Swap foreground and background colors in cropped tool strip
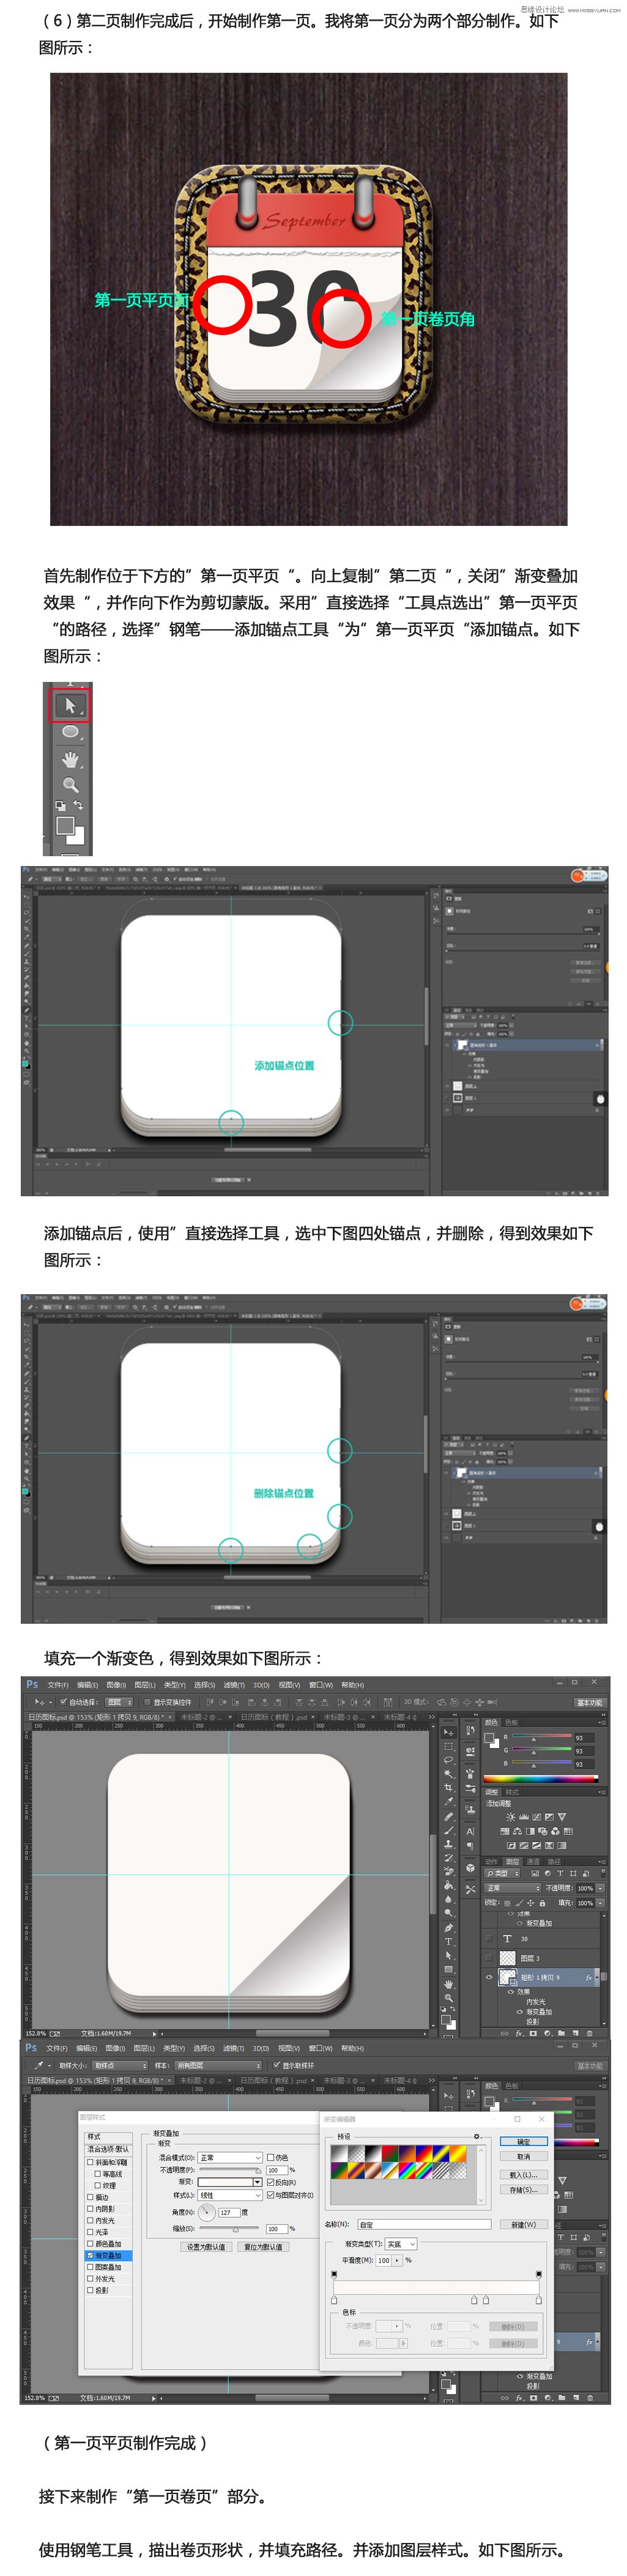Screen dimensions: 627x2576 point(78,804)
